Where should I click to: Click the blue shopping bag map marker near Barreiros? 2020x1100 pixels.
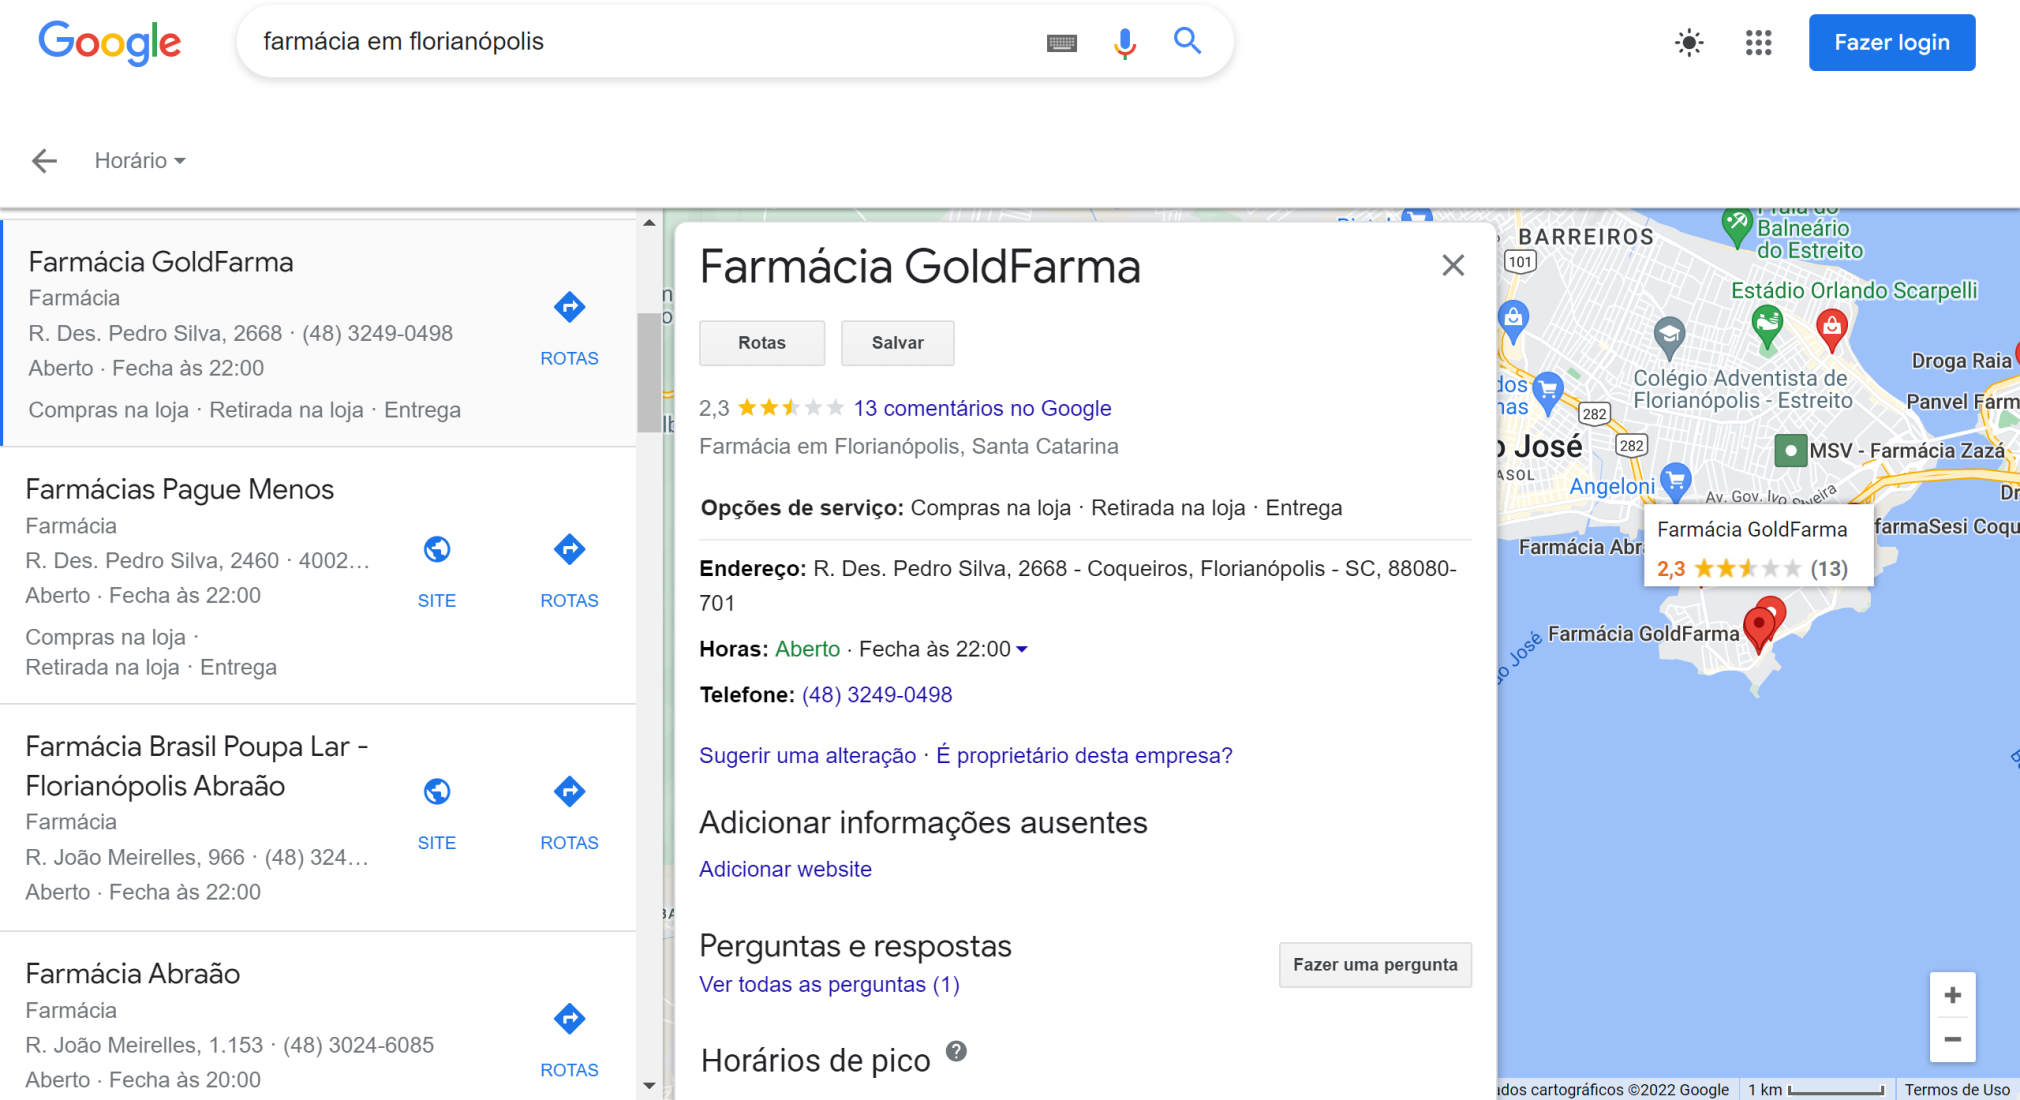[x=1513, y=321]
